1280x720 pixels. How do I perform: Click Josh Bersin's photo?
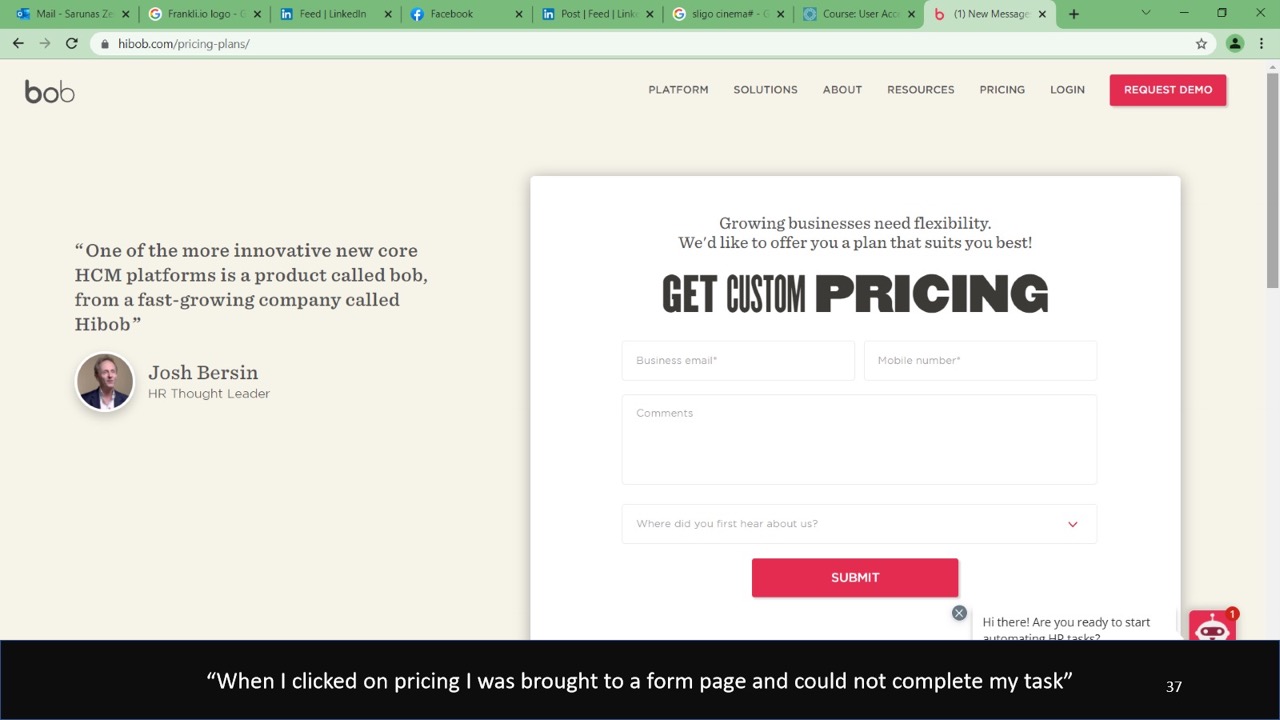click(105, 381)
